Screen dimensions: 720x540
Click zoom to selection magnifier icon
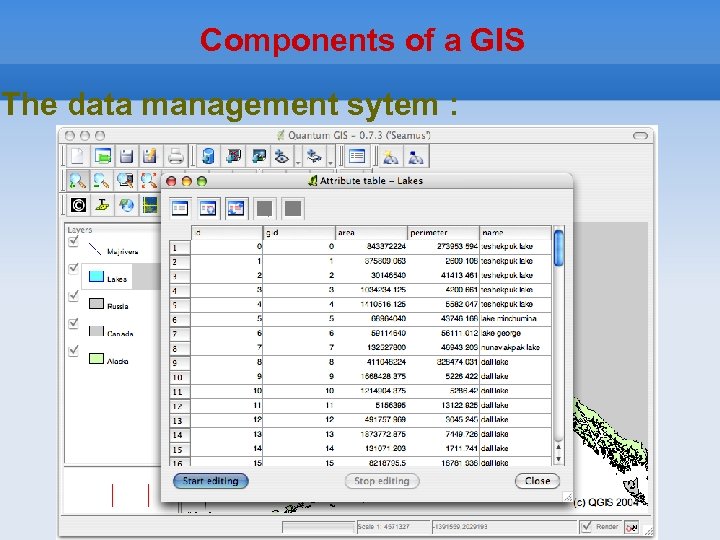pos(125,180)
